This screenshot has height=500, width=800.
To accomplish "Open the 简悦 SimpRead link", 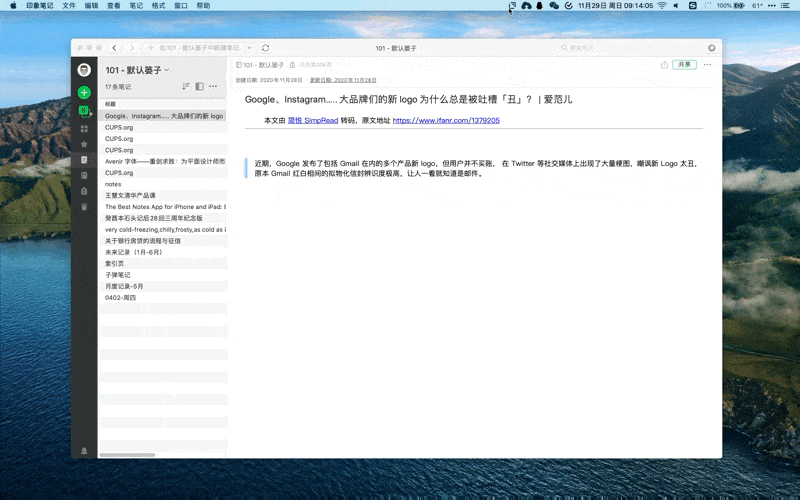I will (313, 120).
